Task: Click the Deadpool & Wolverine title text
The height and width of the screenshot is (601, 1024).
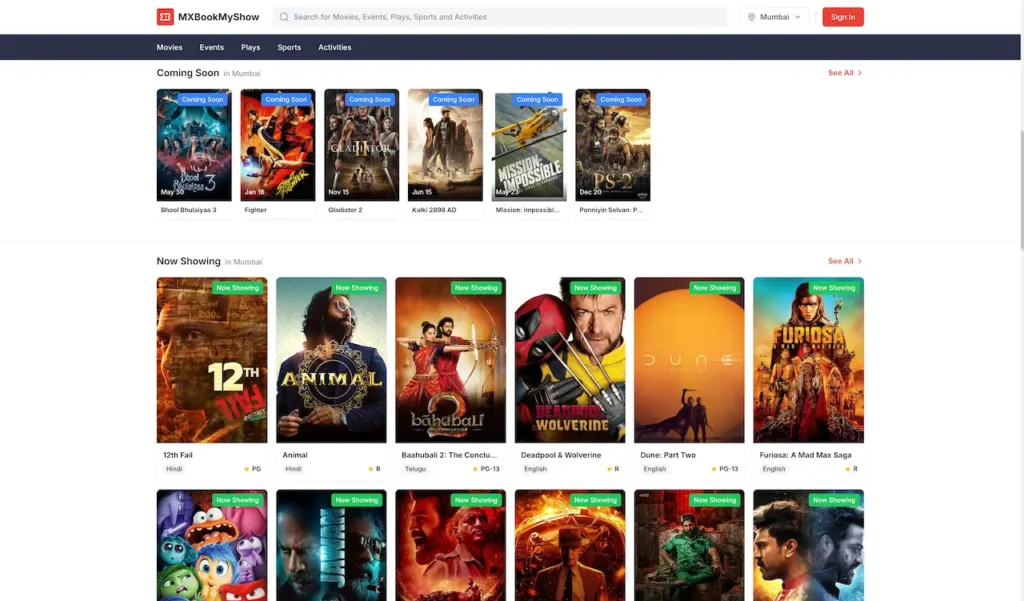Action: click(x=561, y=455)
